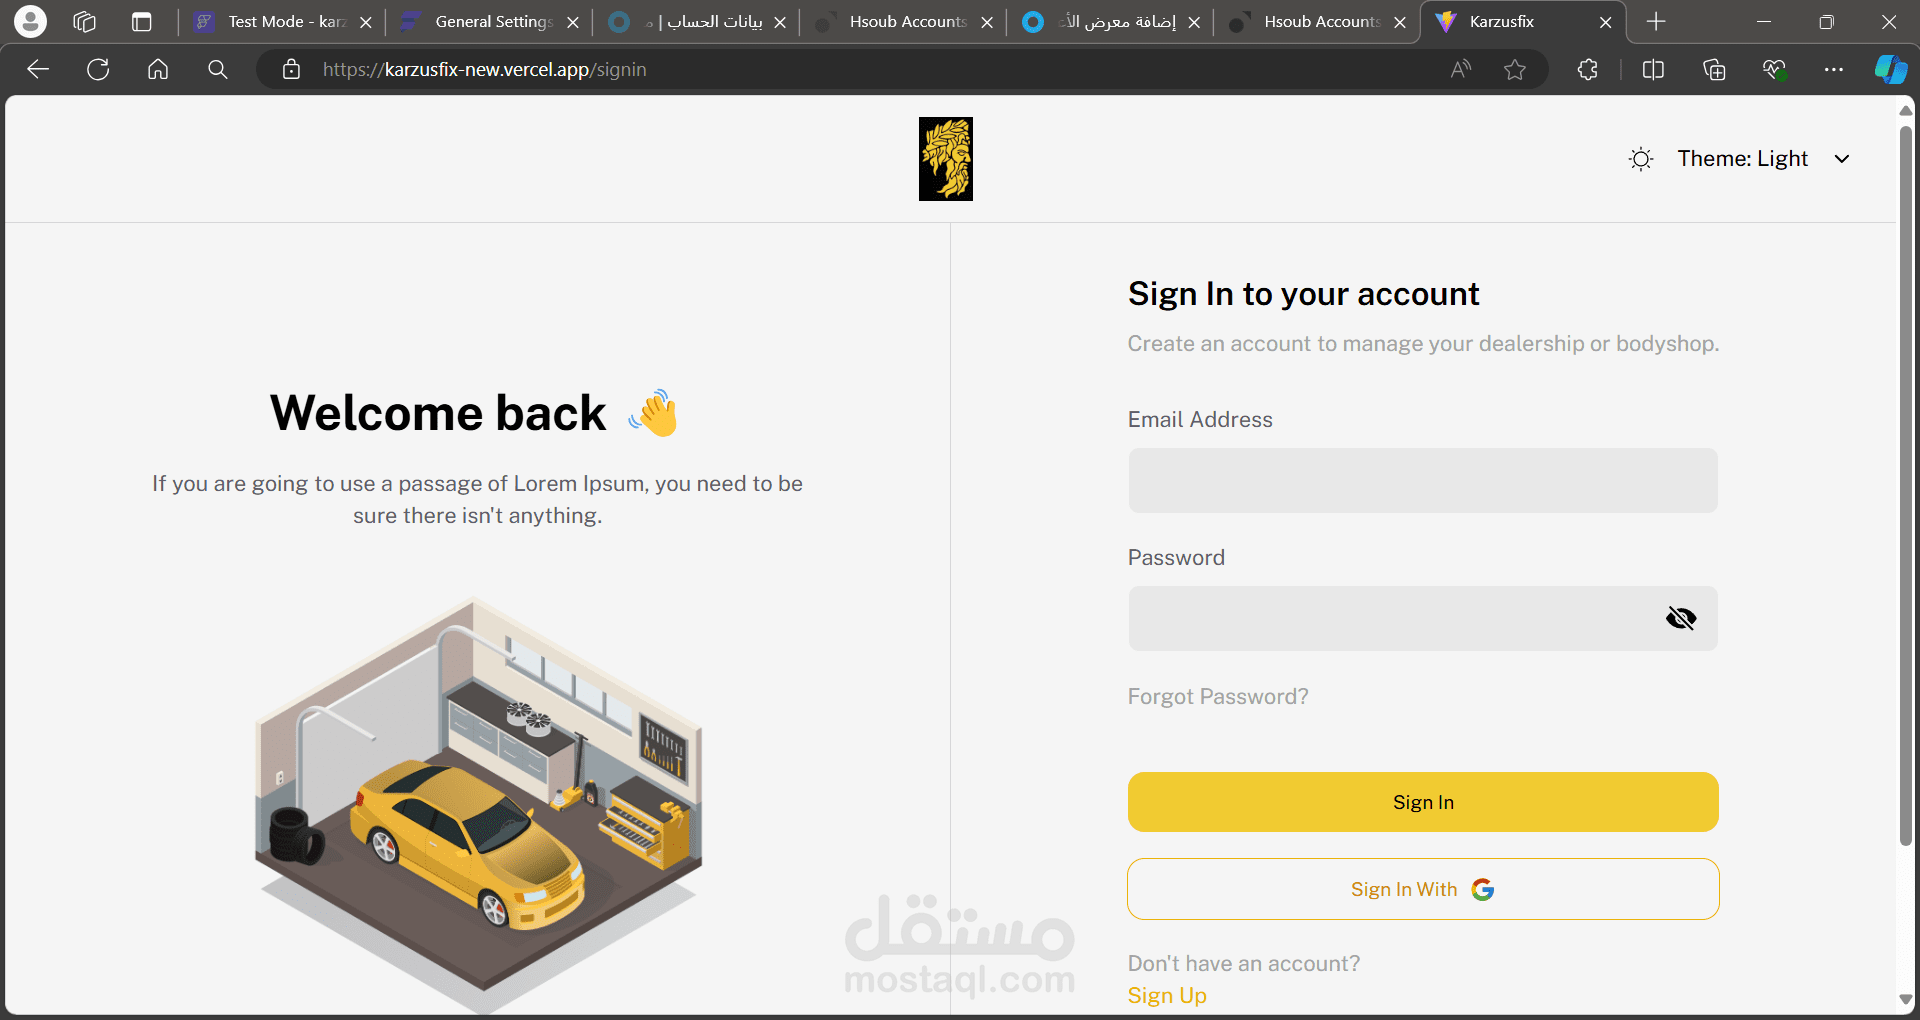Open the Read aloud icon

pyautogui.click(x=1461, y=70)
